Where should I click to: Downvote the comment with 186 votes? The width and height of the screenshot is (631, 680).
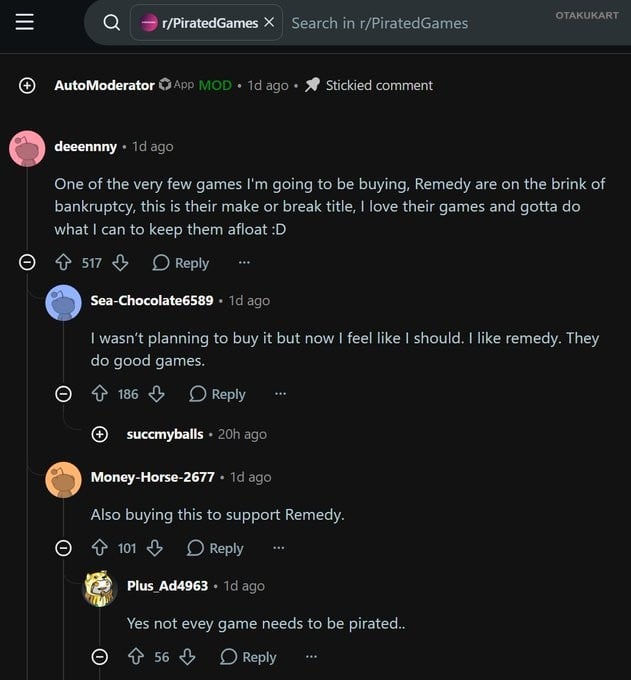(x=157, y=394)
